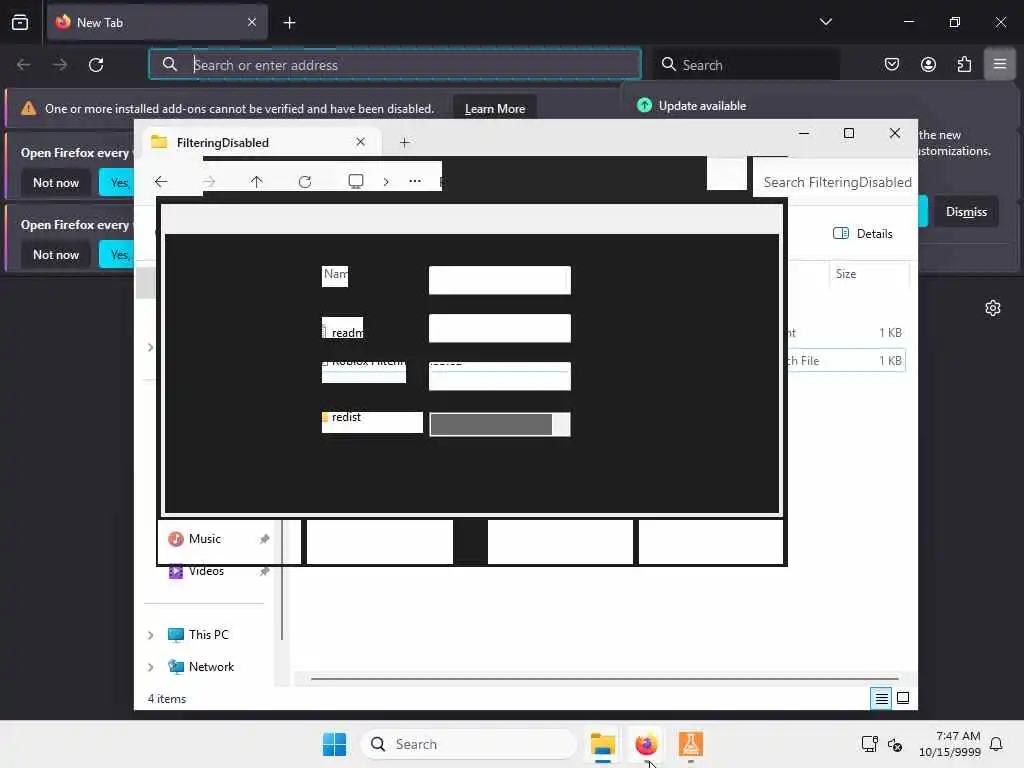This screenshot has width=1024, height=768.
Task: Click File Explorer back arrow
Action: (x=161, y=182)
